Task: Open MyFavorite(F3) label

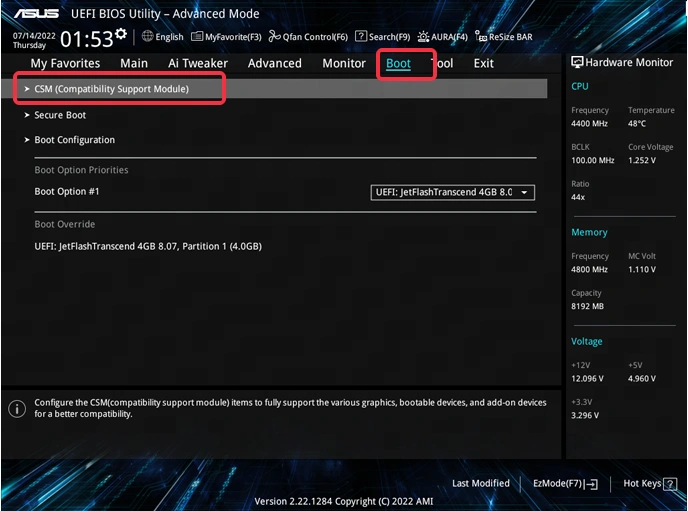Action: (233, 37)
